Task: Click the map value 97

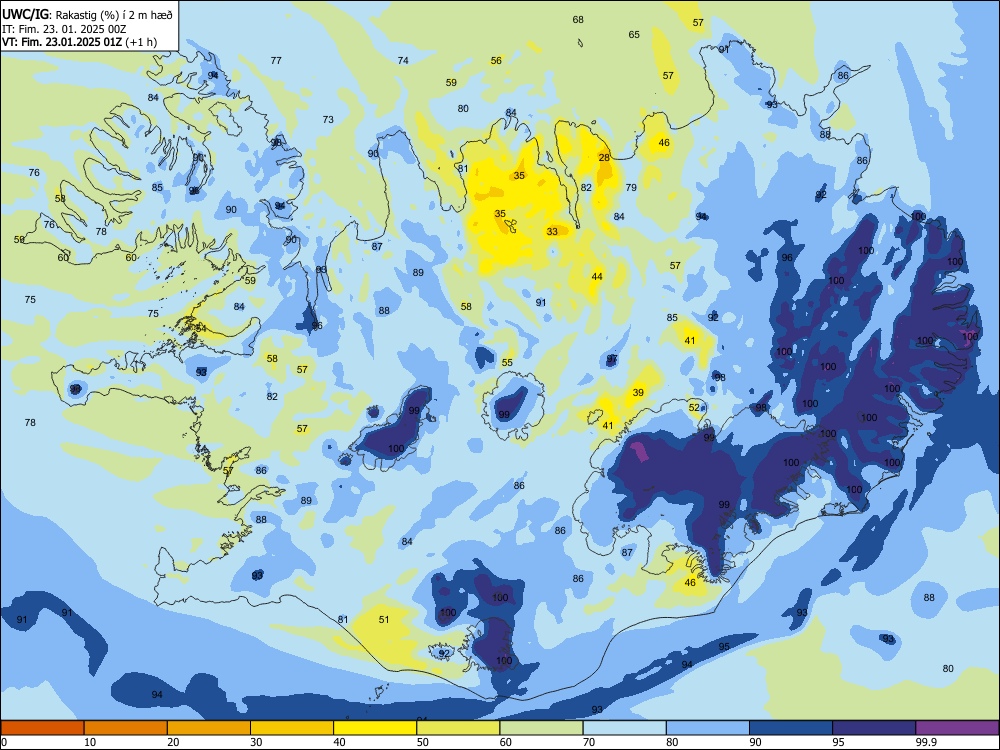Action: pos(612,359)
